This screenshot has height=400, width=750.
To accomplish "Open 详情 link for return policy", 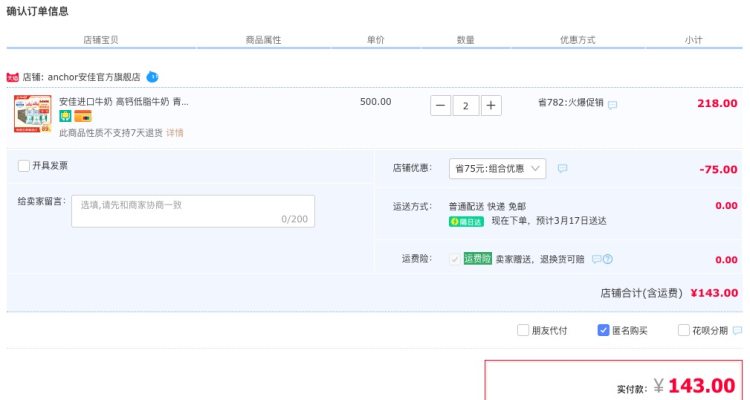I will pos(175,133).
